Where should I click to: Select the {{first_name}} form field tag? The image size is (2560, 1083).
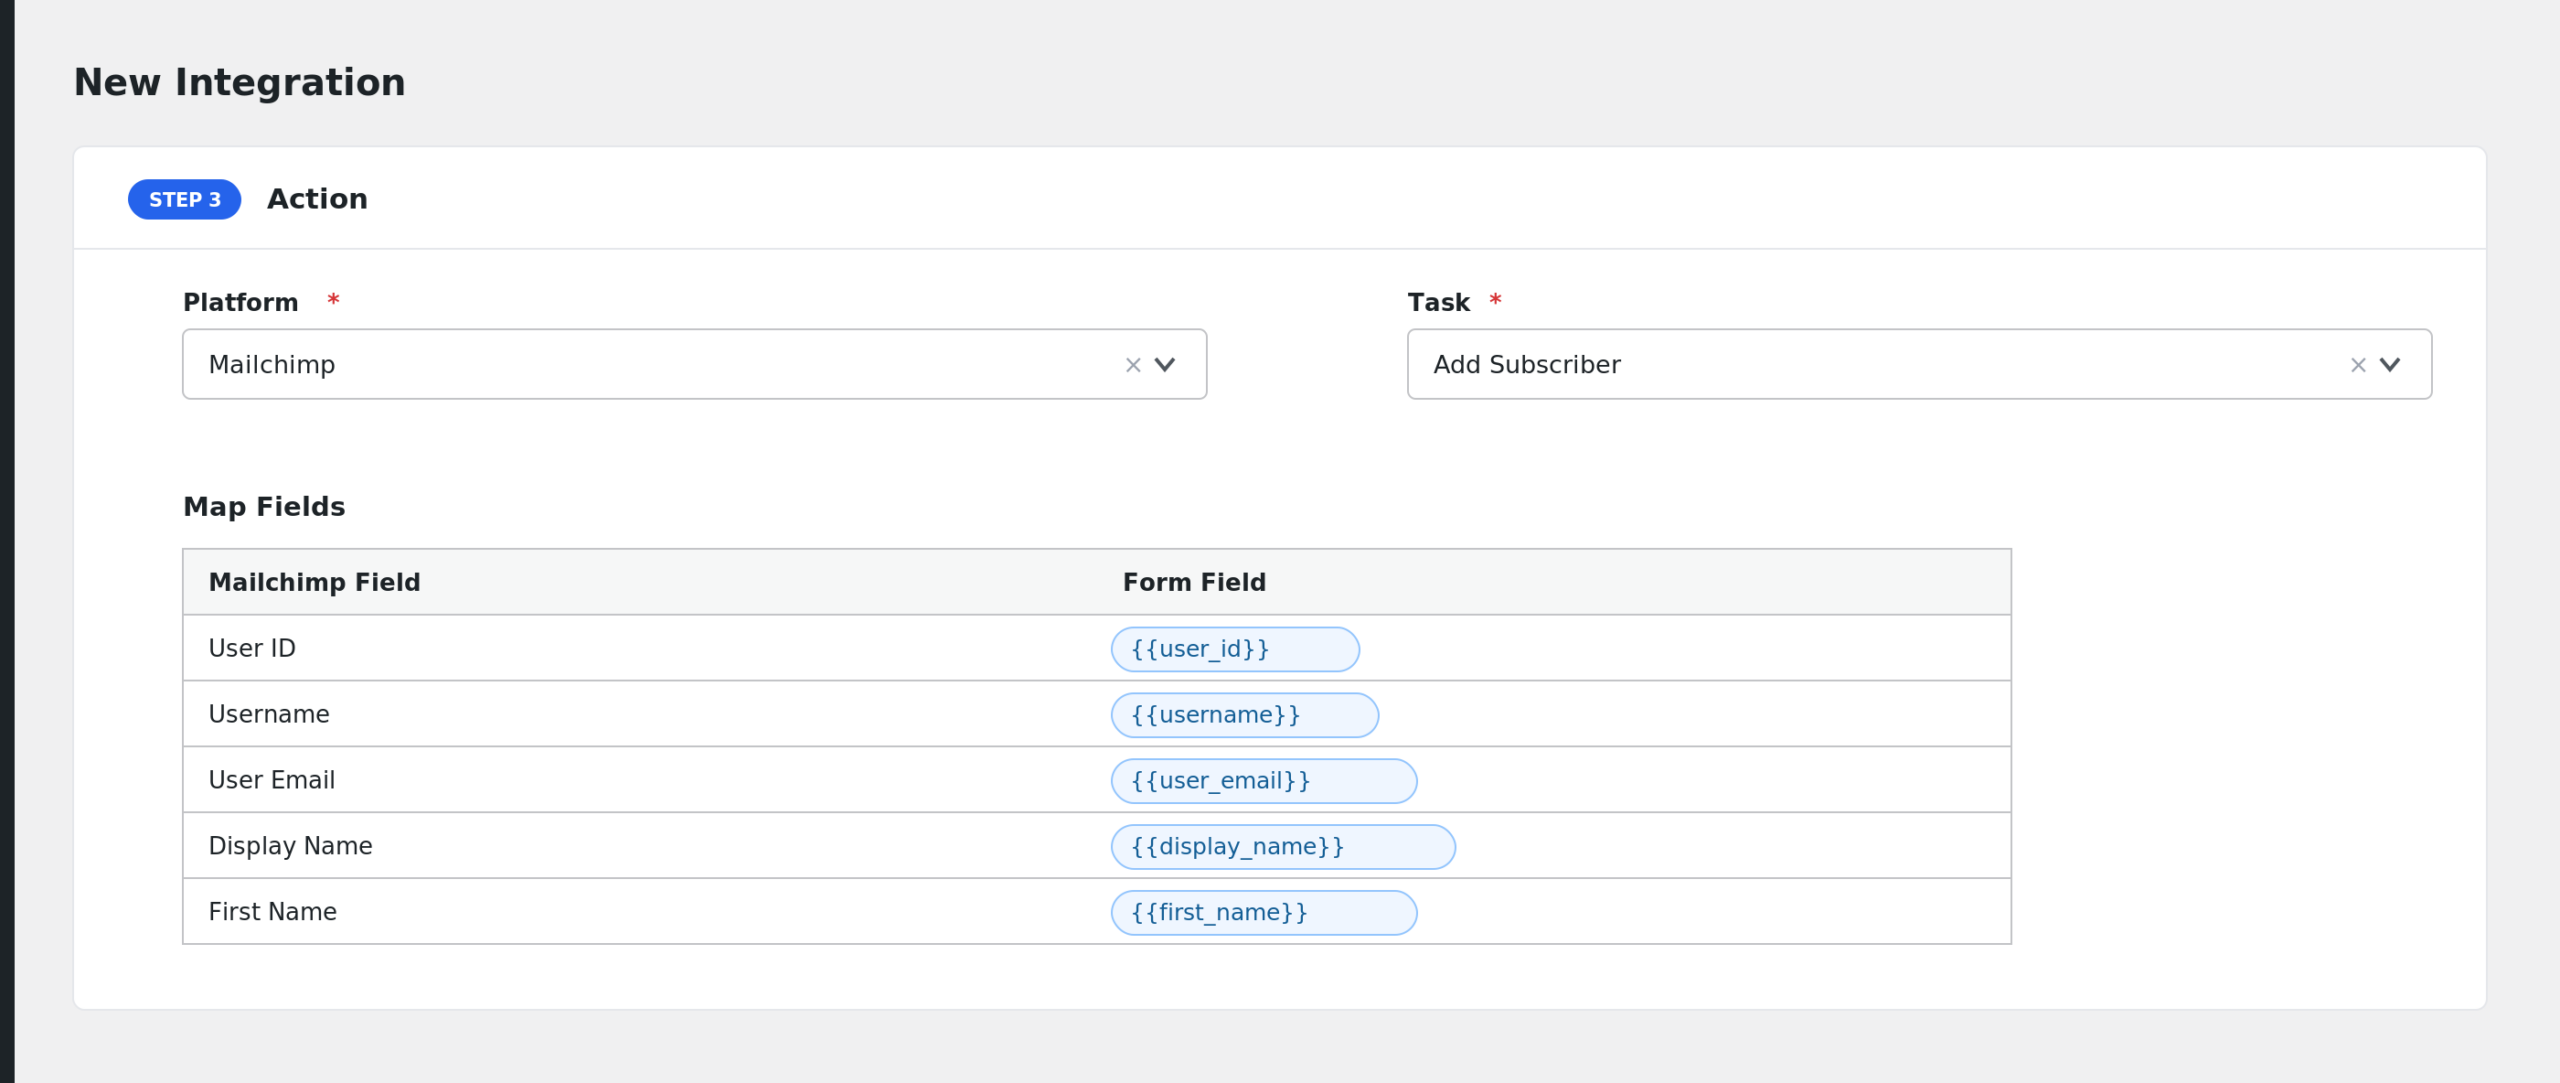coord(1264,913)
